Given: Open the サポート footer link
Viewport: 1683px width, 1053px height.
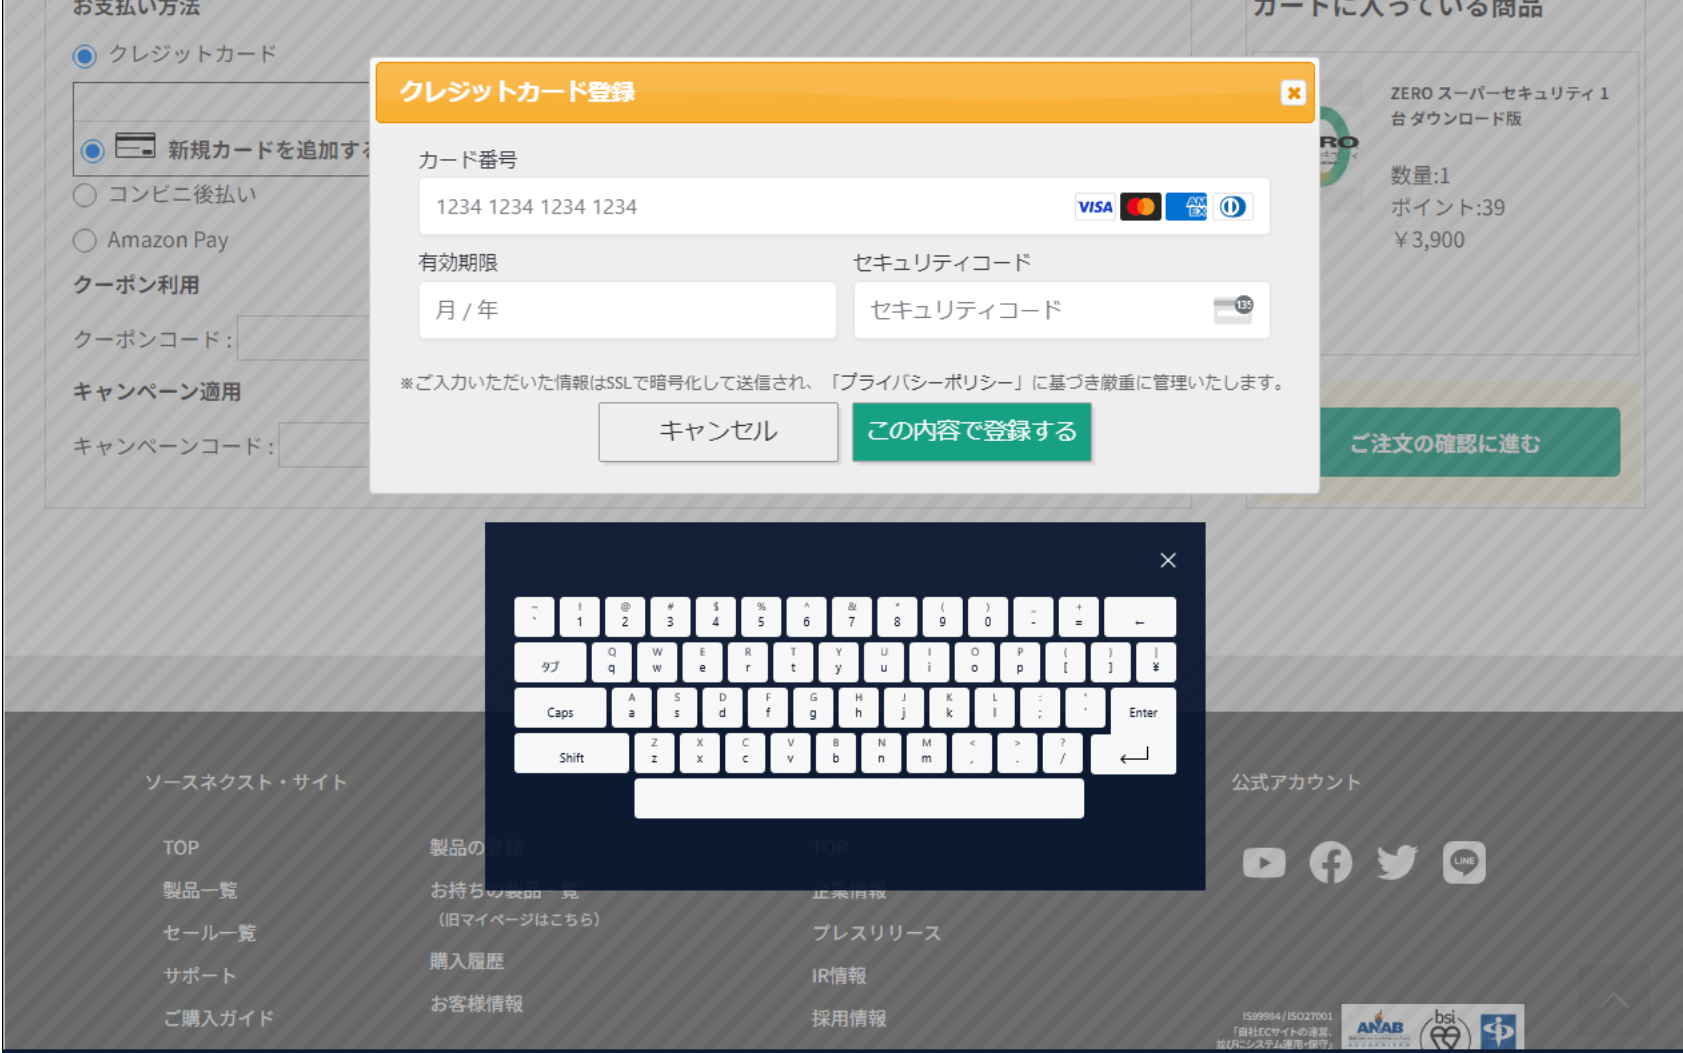Looking at the screenshot, I should [x=200, y=975].
